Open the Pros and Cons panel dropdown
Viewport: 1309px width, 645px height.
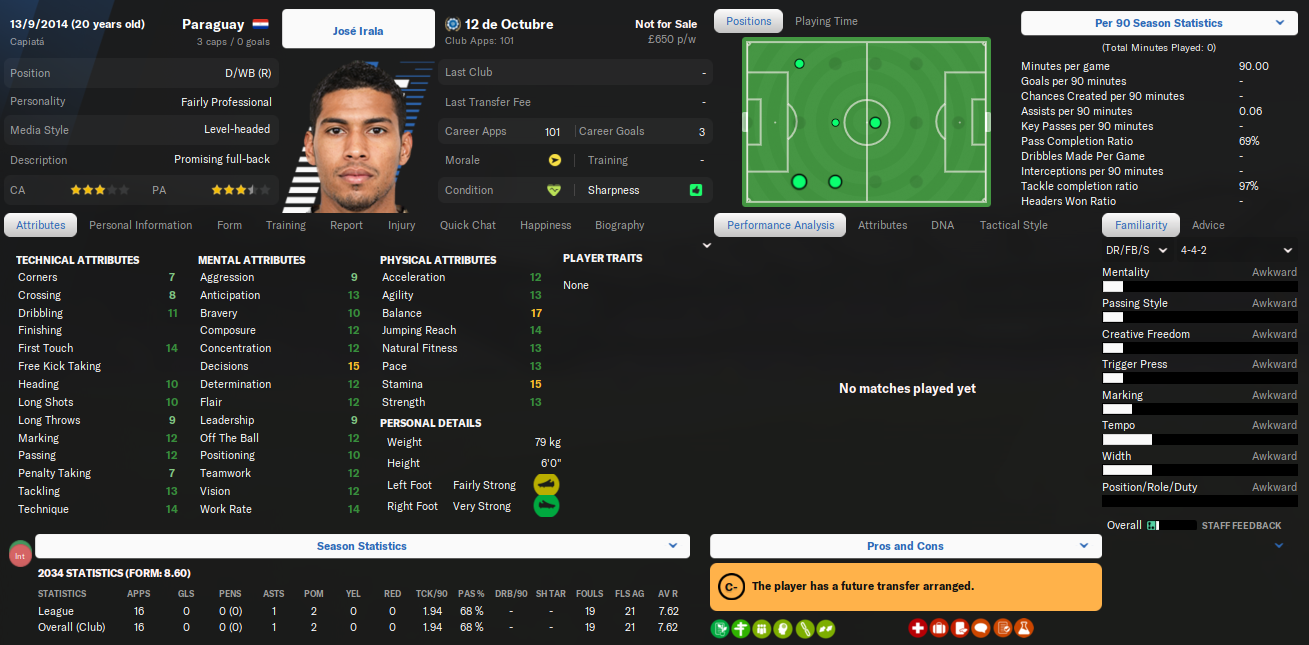pos(905,546)
